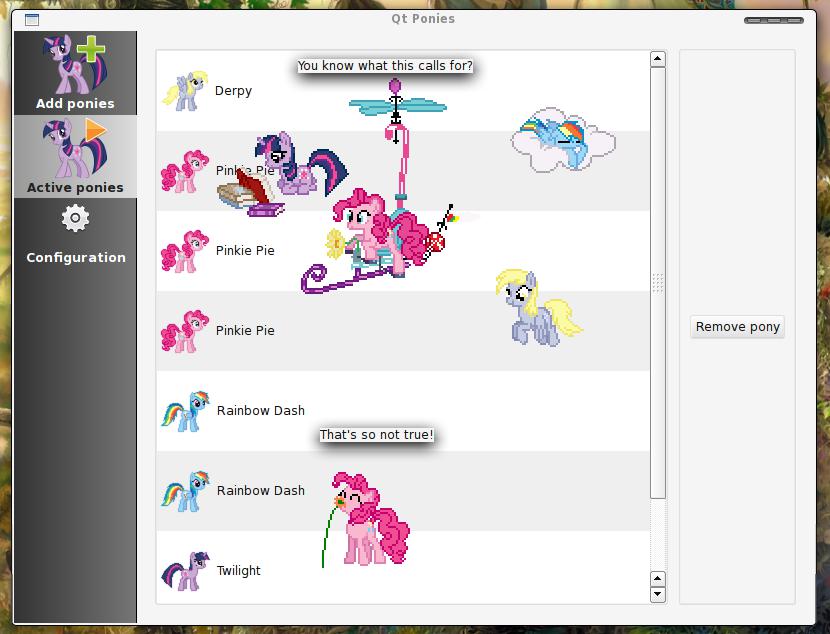The width and height of the screenshot is (830, 634).
Task: Click scrollbar up arrow at list top
Action: pos(657,59)
